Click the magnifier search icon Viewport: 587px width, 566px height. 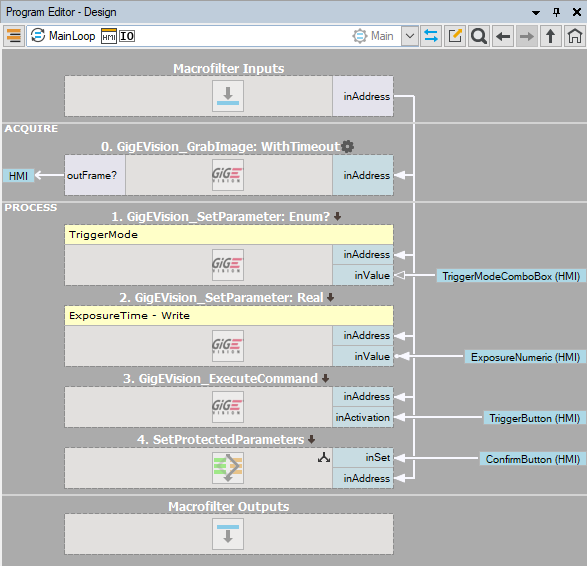(479, 36)
